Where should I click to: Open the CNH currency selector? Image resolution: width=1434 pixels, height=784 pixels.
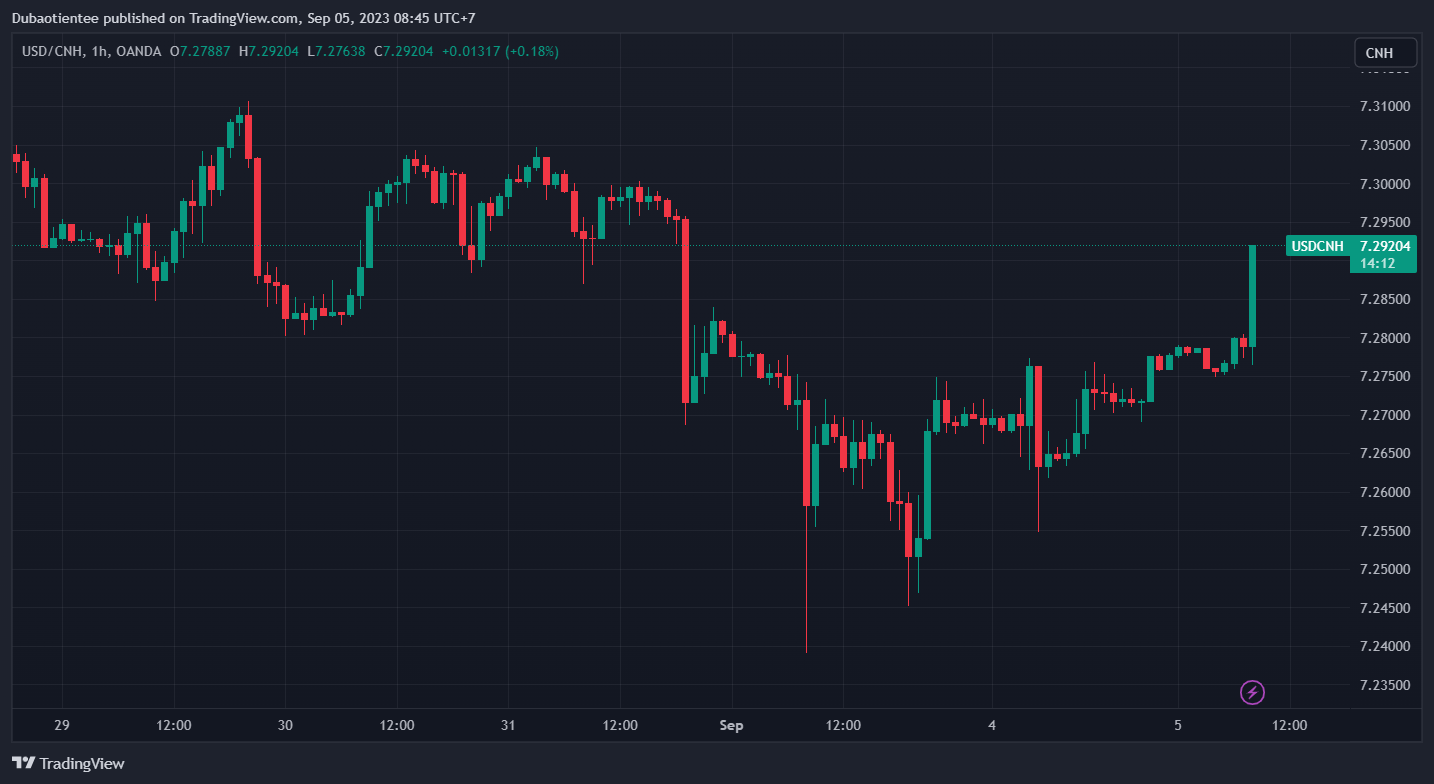point(1385,52)
